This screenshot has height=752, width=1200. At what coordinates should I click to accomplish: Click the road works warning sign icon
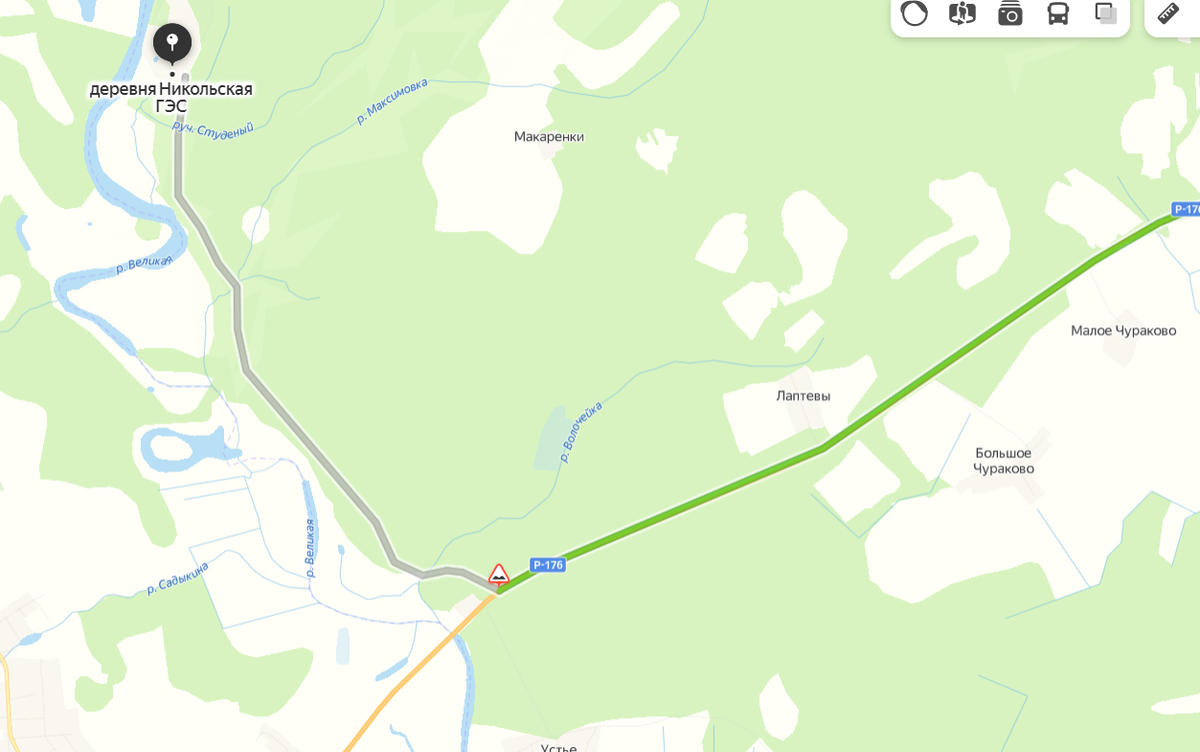(x=498, y=574)
